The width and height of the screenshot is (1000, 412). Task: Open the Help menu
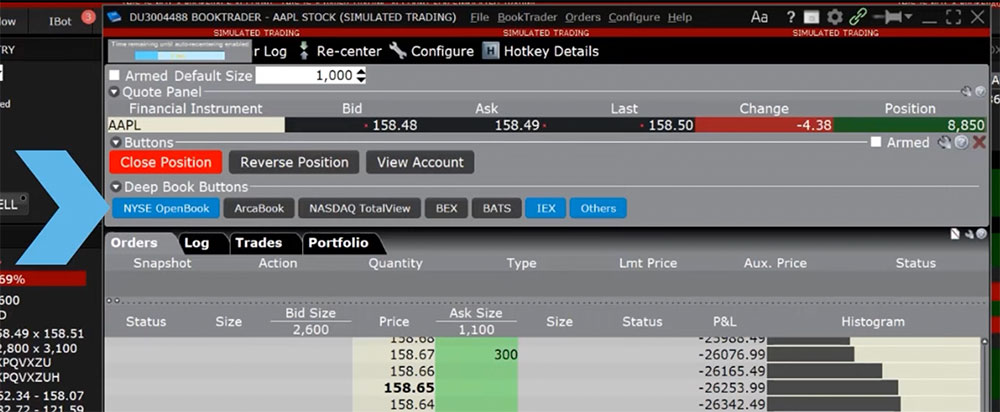(x=680, y=17)
